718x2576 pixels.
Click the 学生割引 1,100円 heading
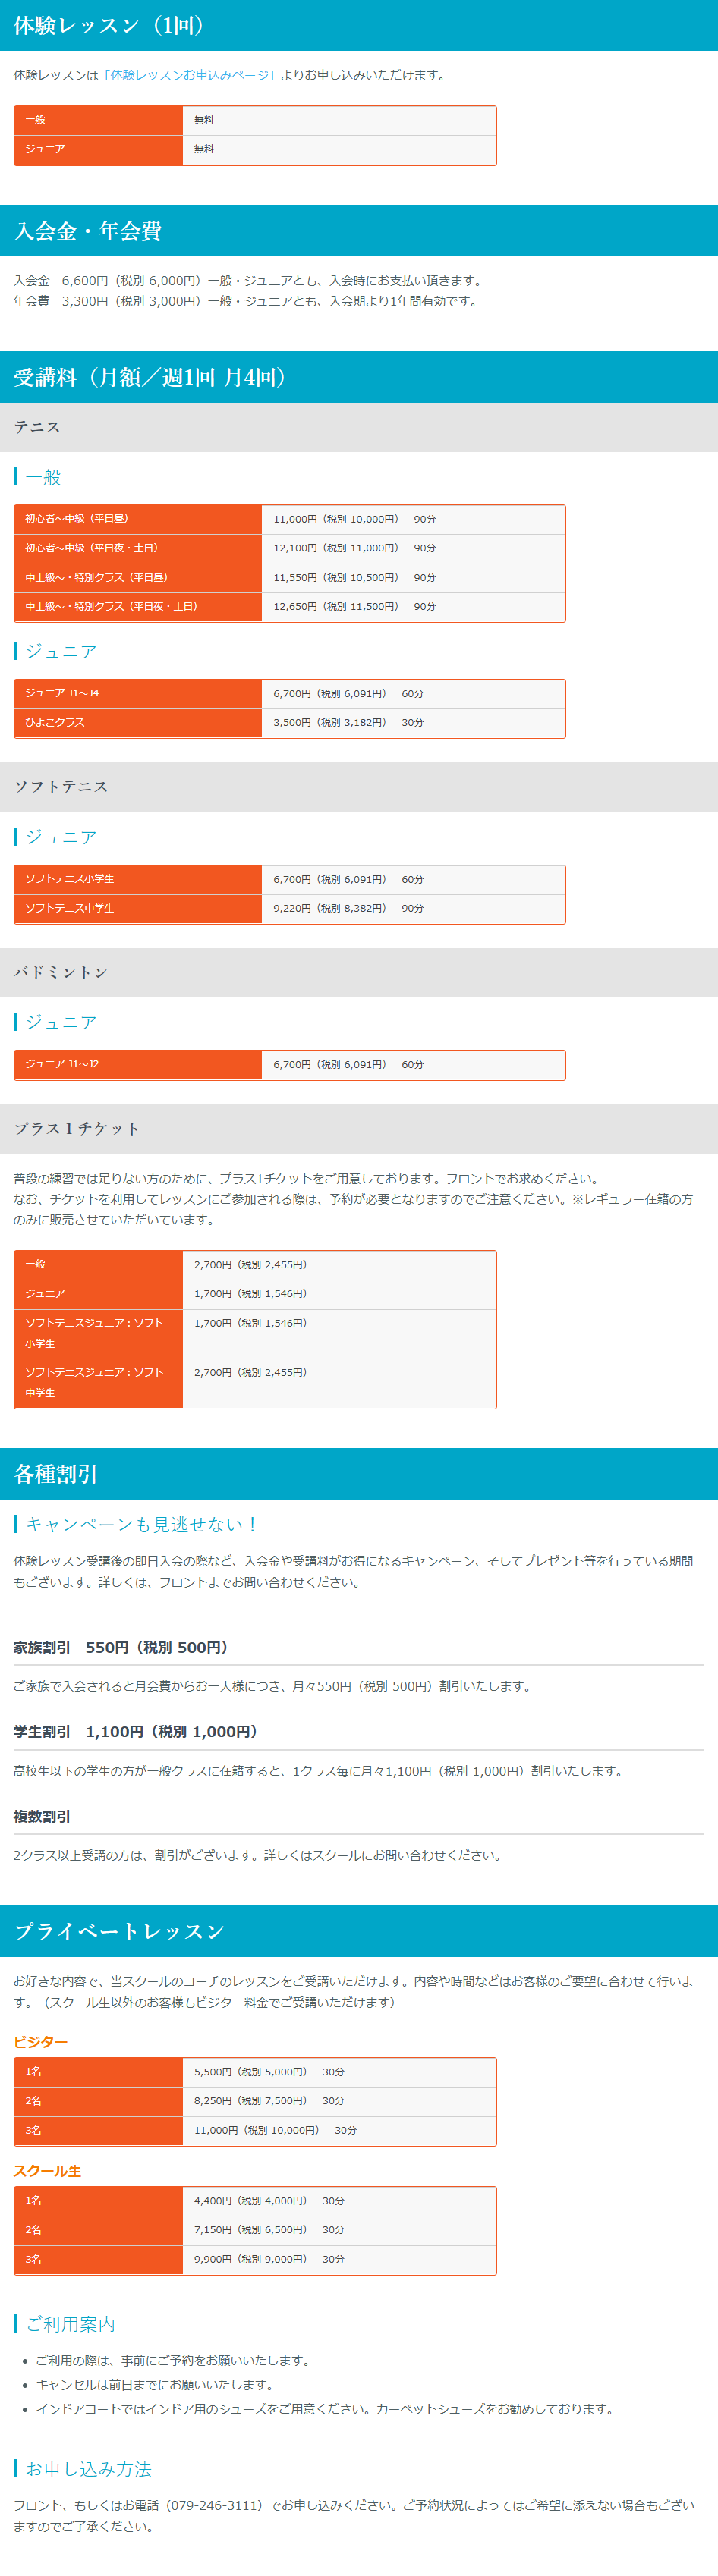pyautogui.click(x=136, y=1731)
